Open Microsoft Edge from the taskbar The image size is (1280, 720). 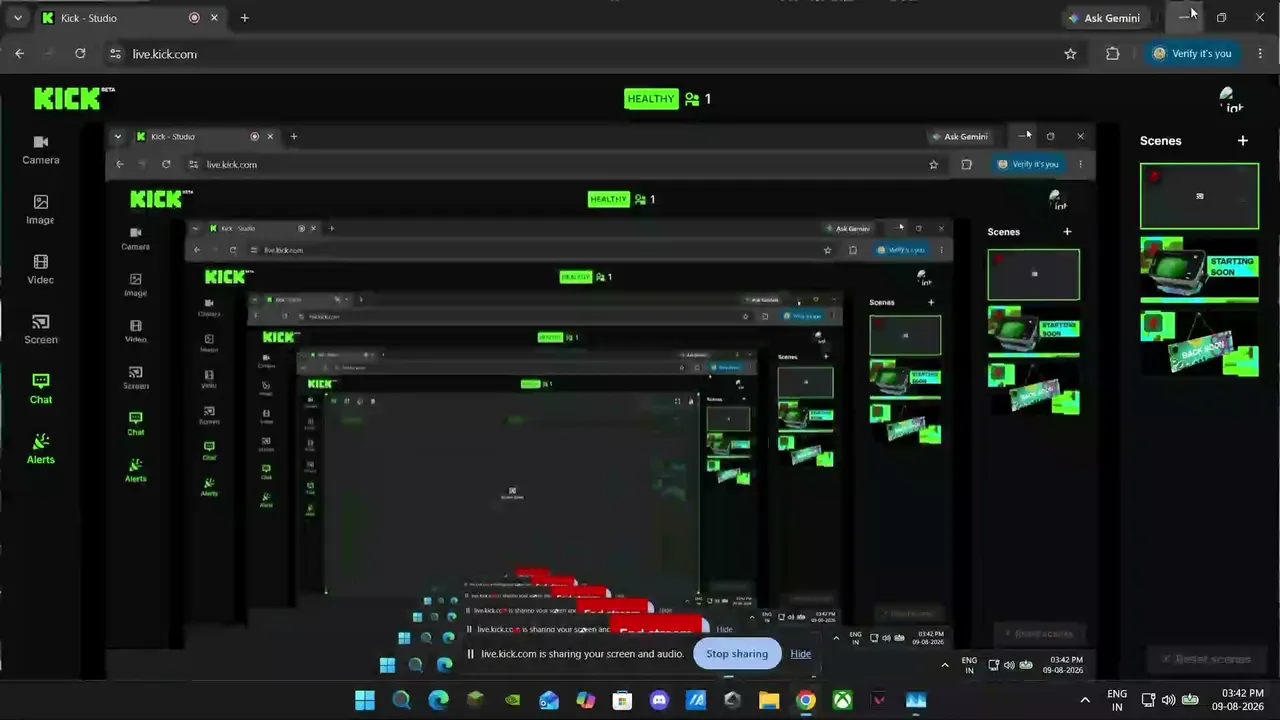tap(439, 700)
